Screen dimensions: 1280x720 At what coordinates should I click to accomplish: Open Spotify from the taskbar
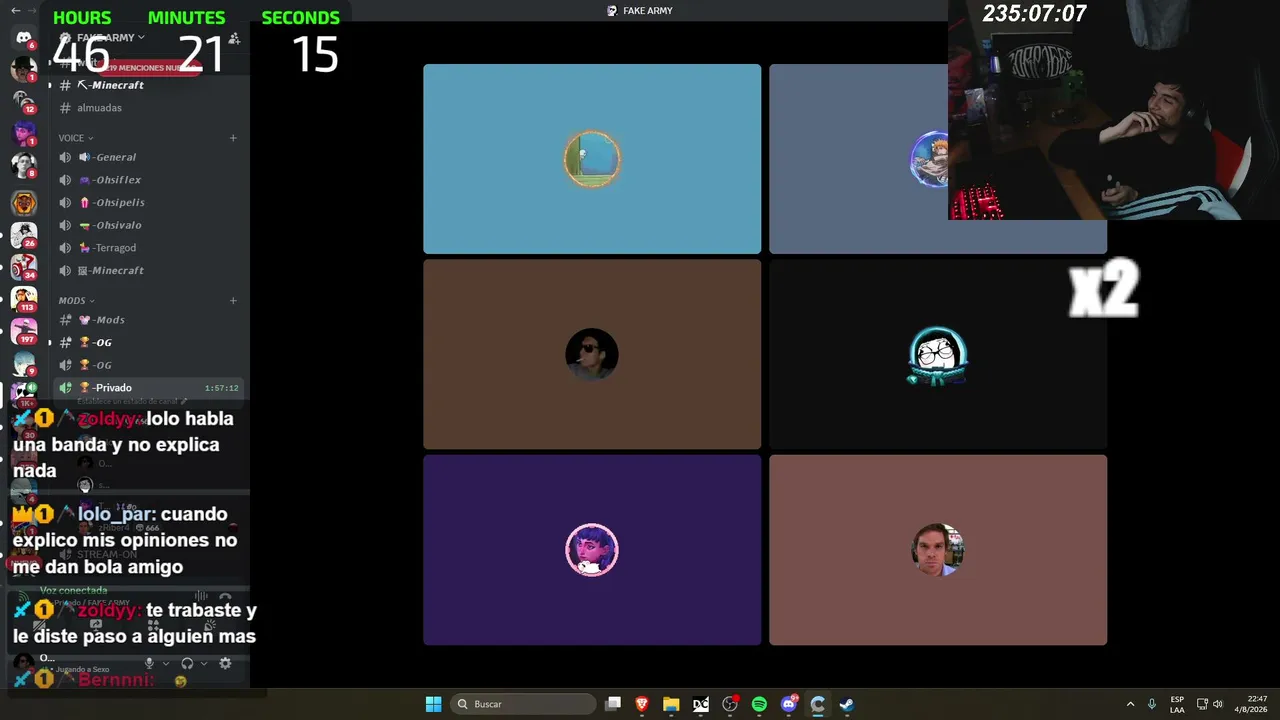coord(759,704)
